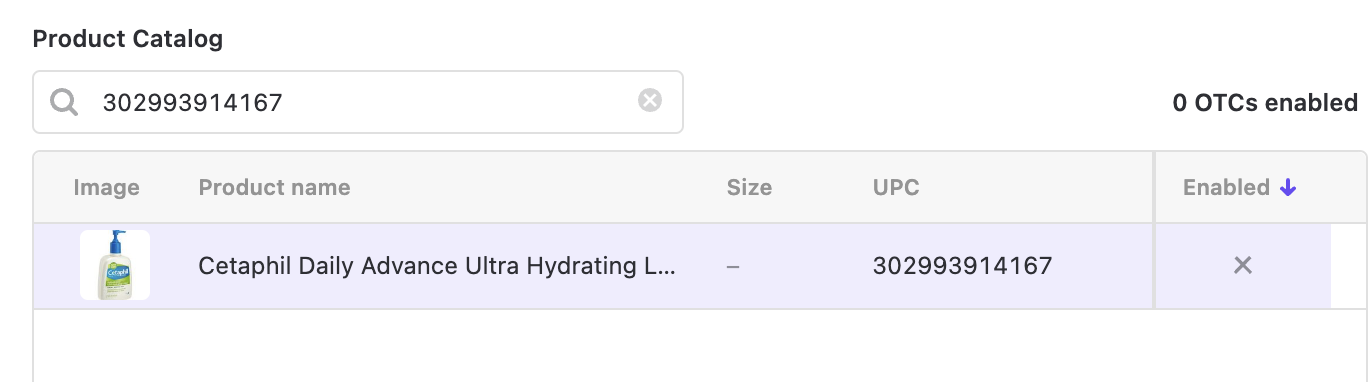This screenshot has height=382, width=1368.
Task: Click blank space between Size dash and UPC value
Action: click(806, 266)
